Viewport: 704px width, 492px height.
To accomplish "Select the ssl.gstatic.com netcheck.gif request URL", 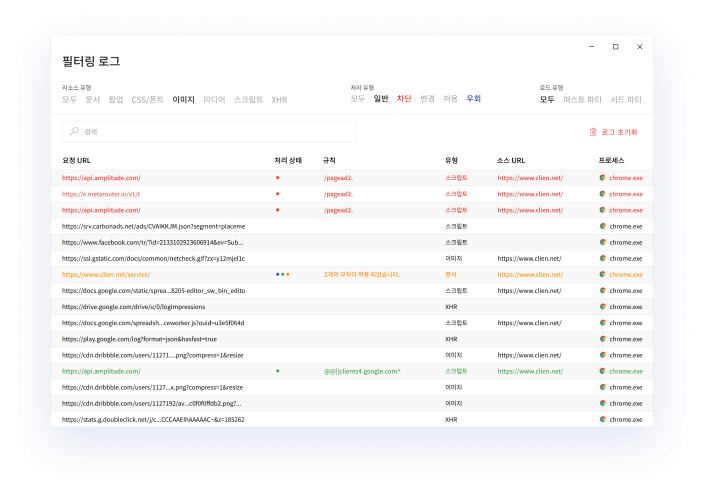I will point(154,259).
